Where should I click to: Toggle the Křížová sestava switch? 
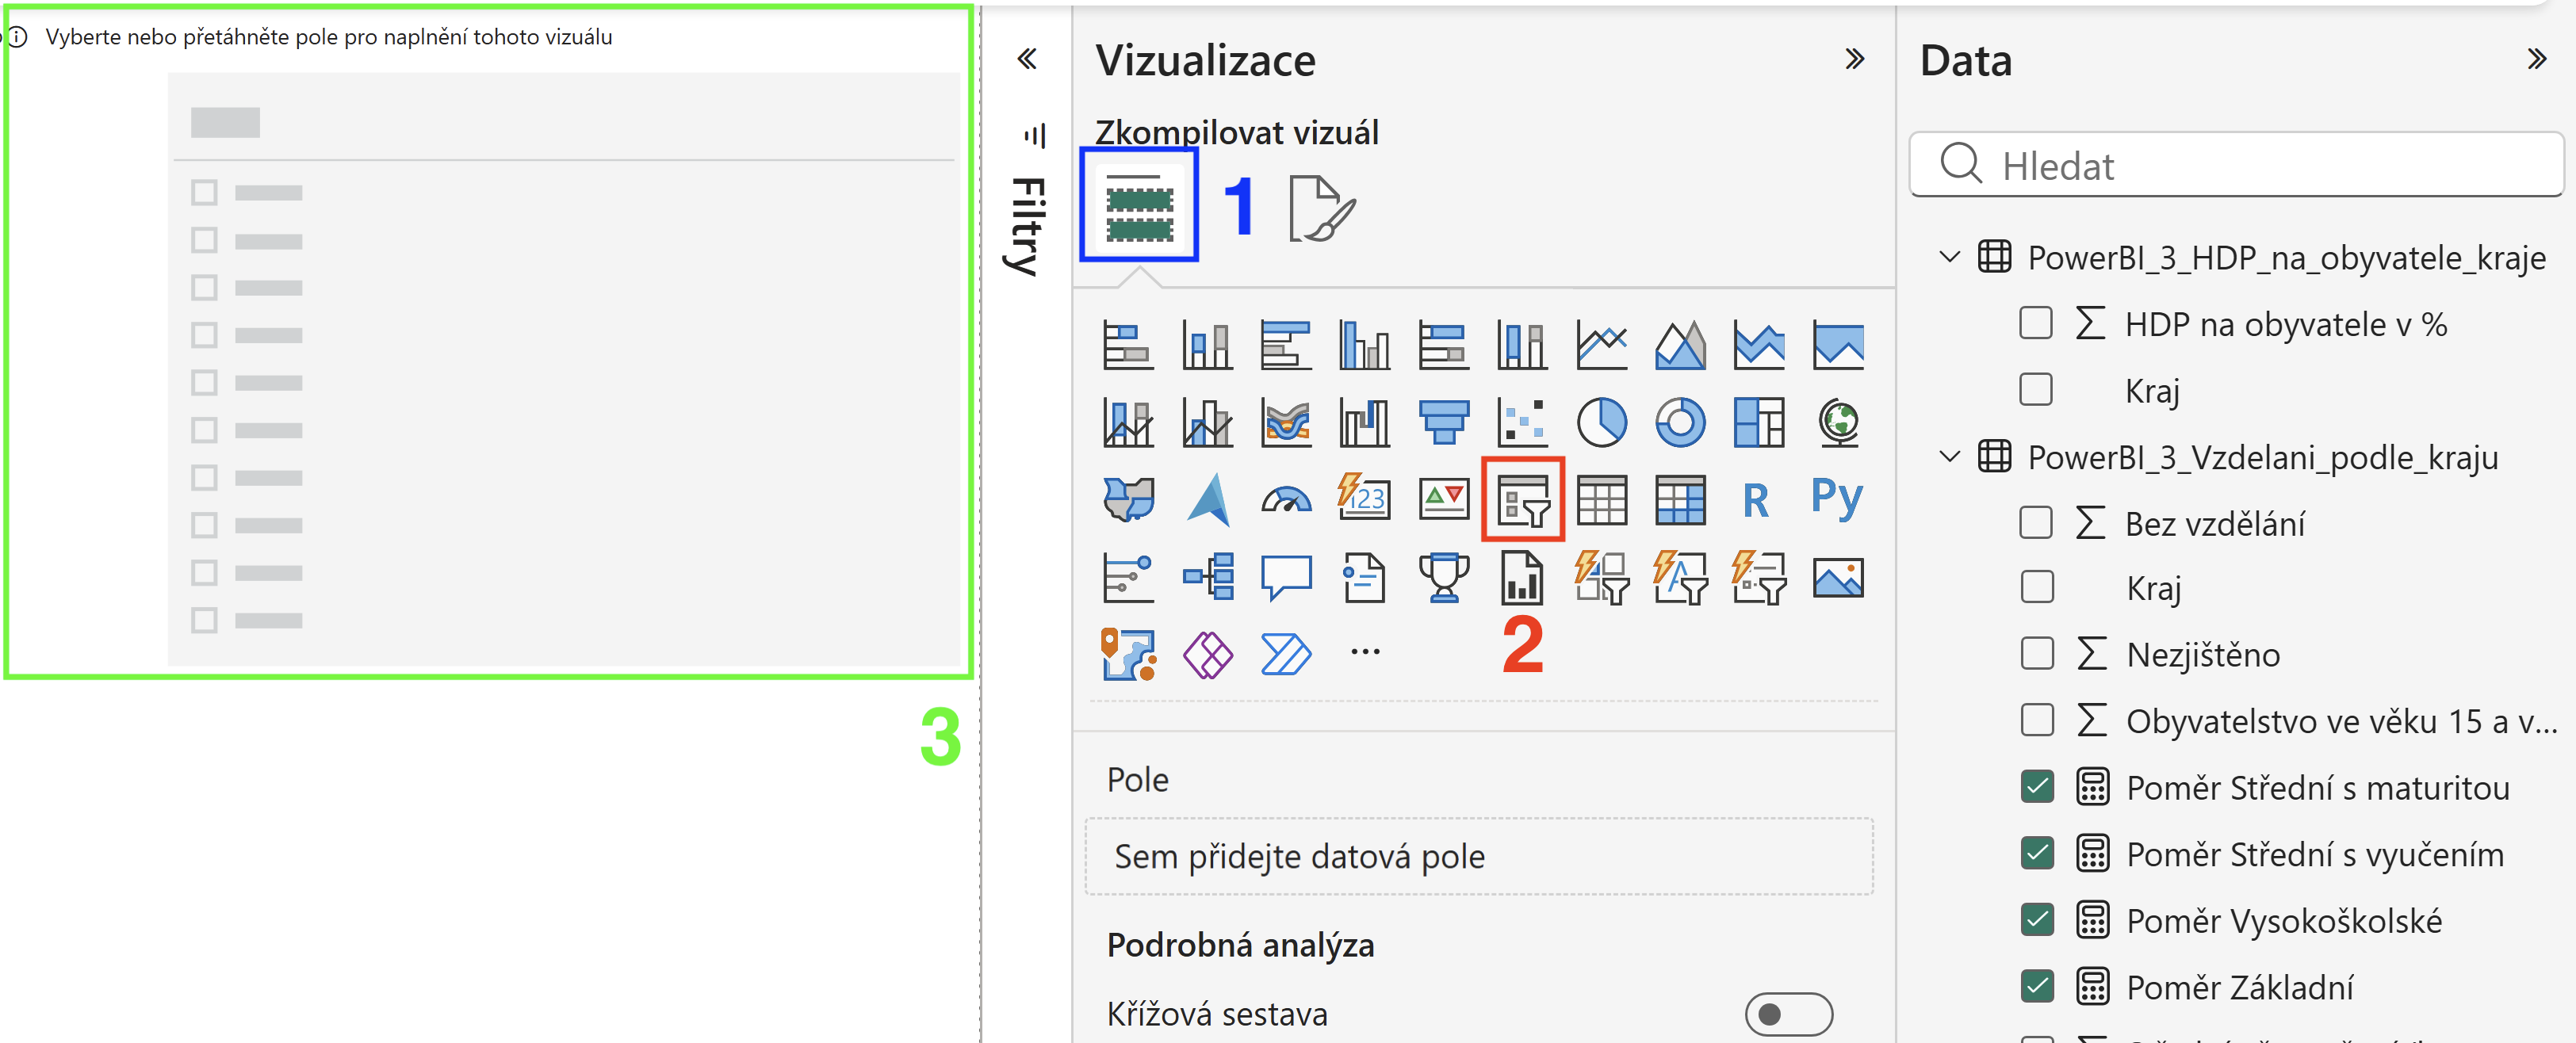click(x=1788, y=1014)
